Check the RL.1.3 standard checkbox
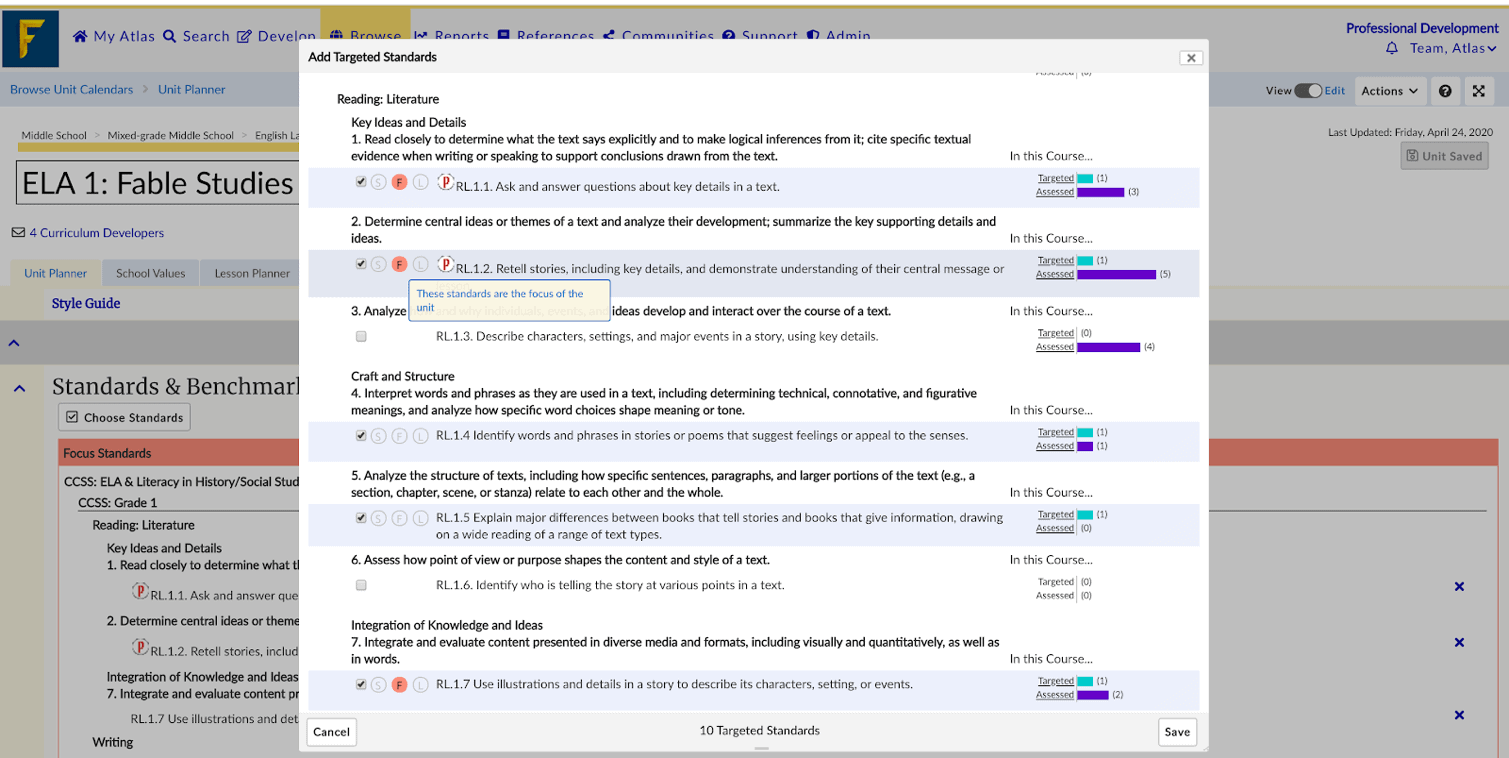1509x758 pixels. (x=361, y=337)
